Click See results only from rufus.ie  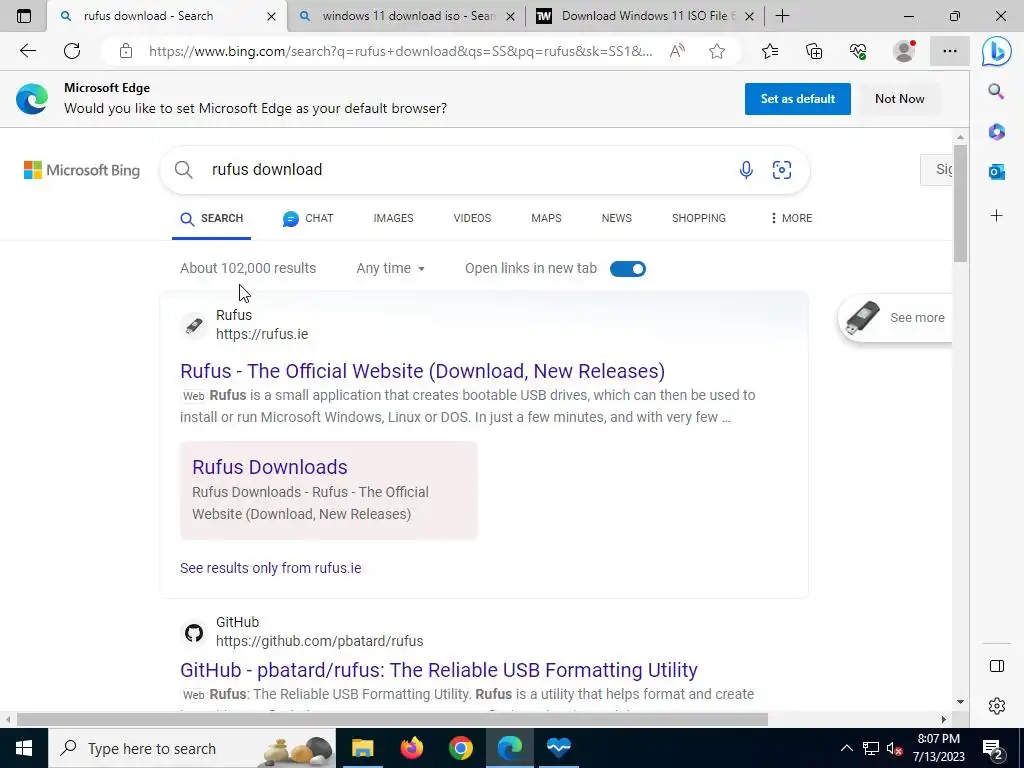point(270,568)
